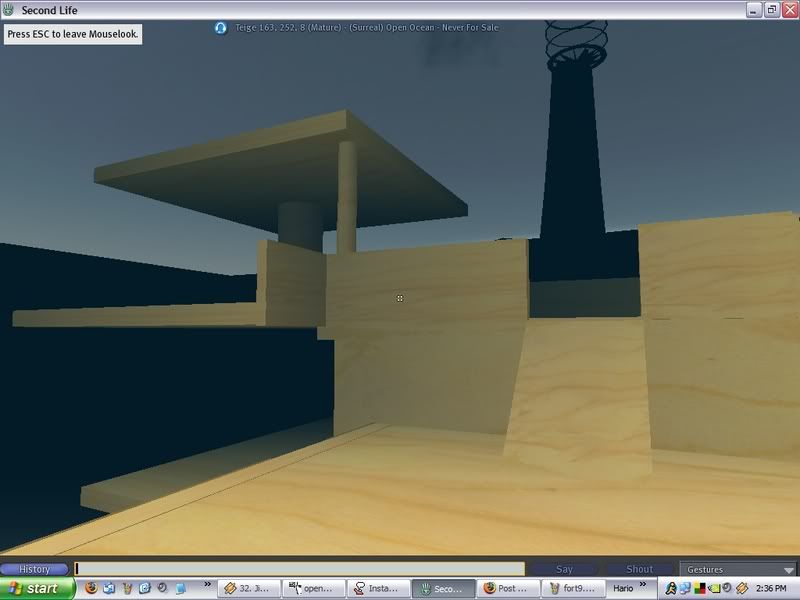This screenshot has width=800, height=600.
Task: Click the blue location icon beside Teige
Action: coord(220,27)
